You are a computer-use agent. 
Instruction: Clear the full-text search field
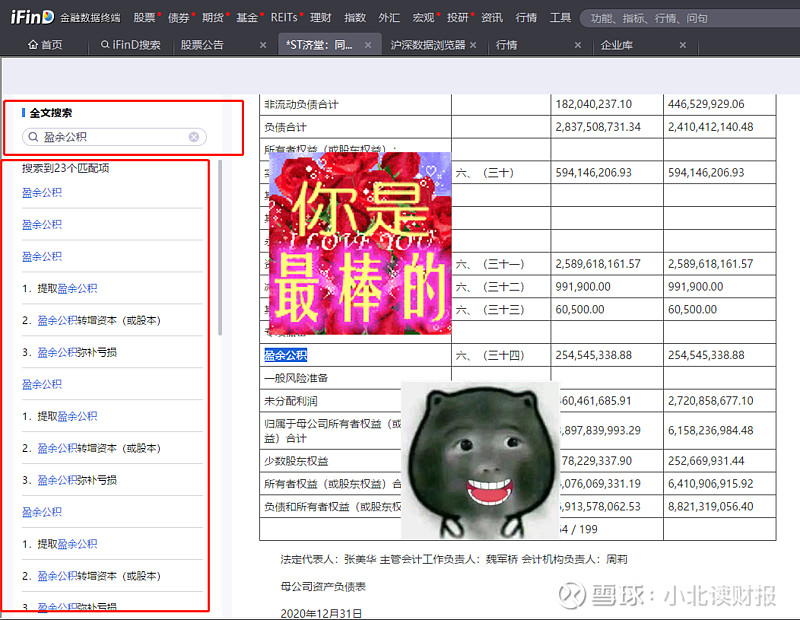click(194, 137)
